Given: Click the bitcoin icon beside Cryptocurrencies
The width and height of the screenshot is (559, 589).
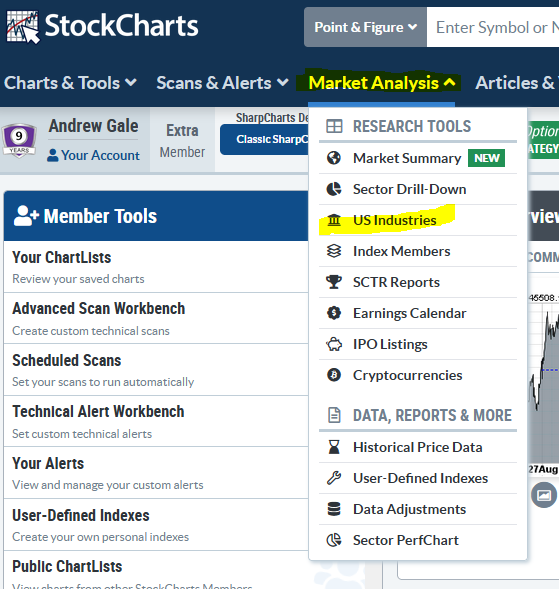Looking at the screenshot, I should click(334, 375).
